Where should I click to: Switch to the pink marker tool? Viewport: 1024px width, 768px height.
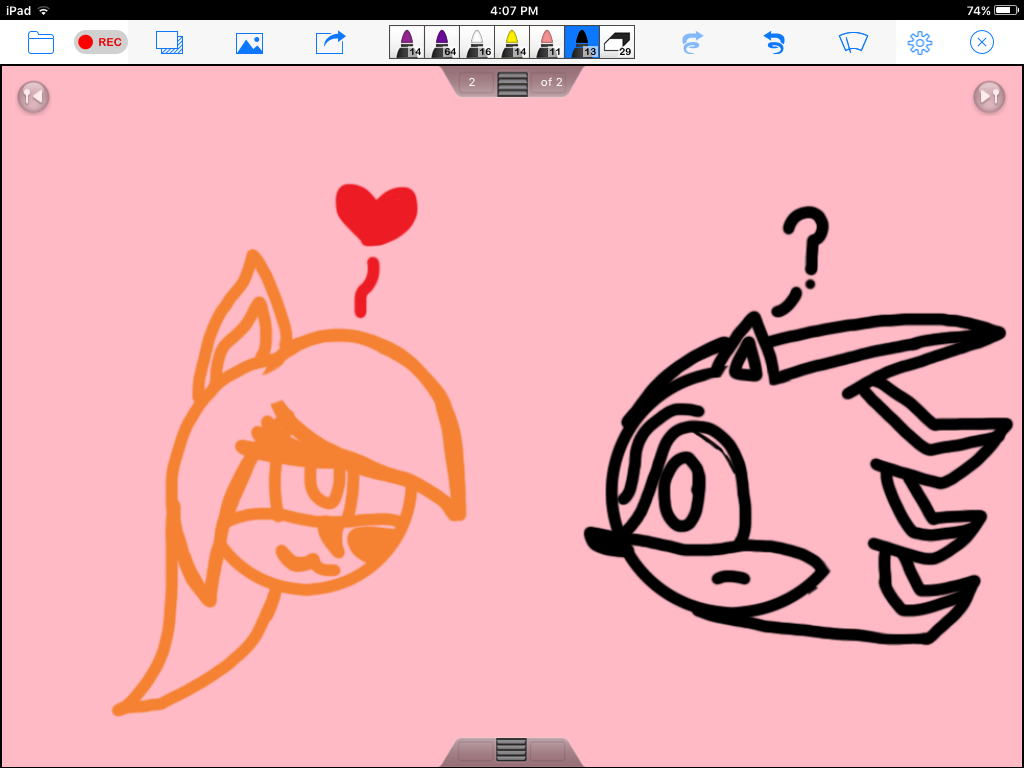(x=547, y=42)
